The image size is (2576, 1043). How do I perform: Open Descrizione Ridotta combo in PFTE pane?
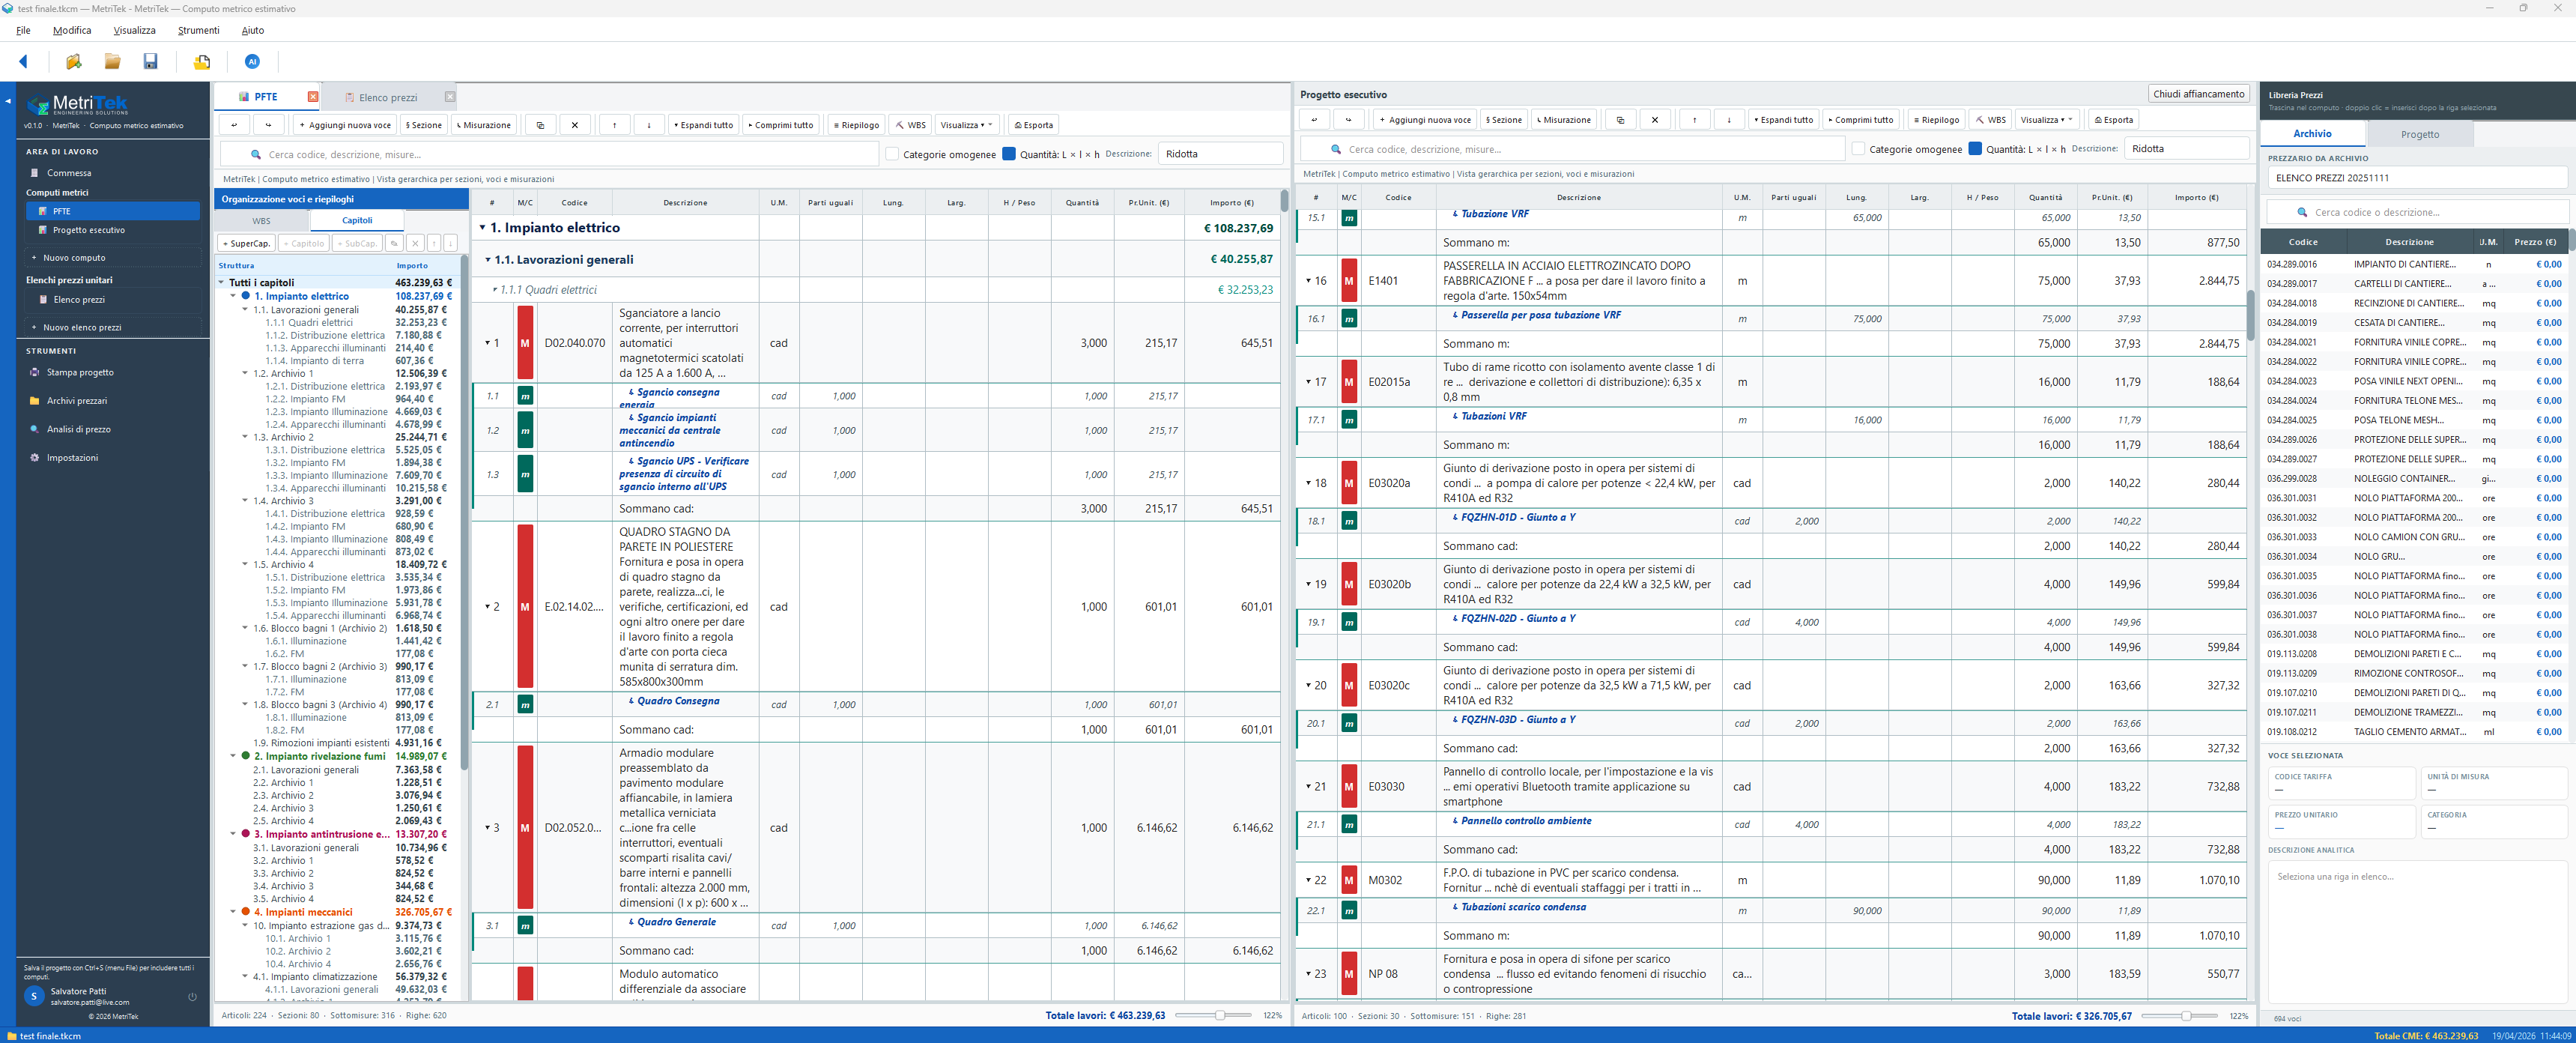coord(1220,154)
